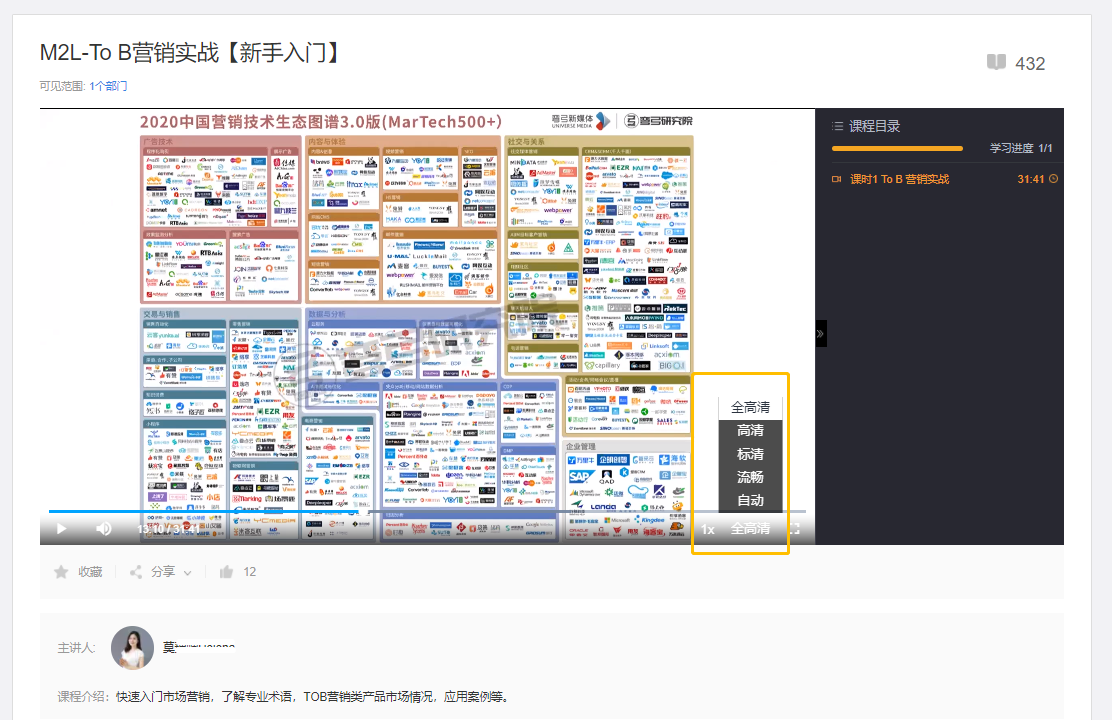Mute the video volume speaker icon
Viewport: 1112px width, 720px height.
click(104, 528)
